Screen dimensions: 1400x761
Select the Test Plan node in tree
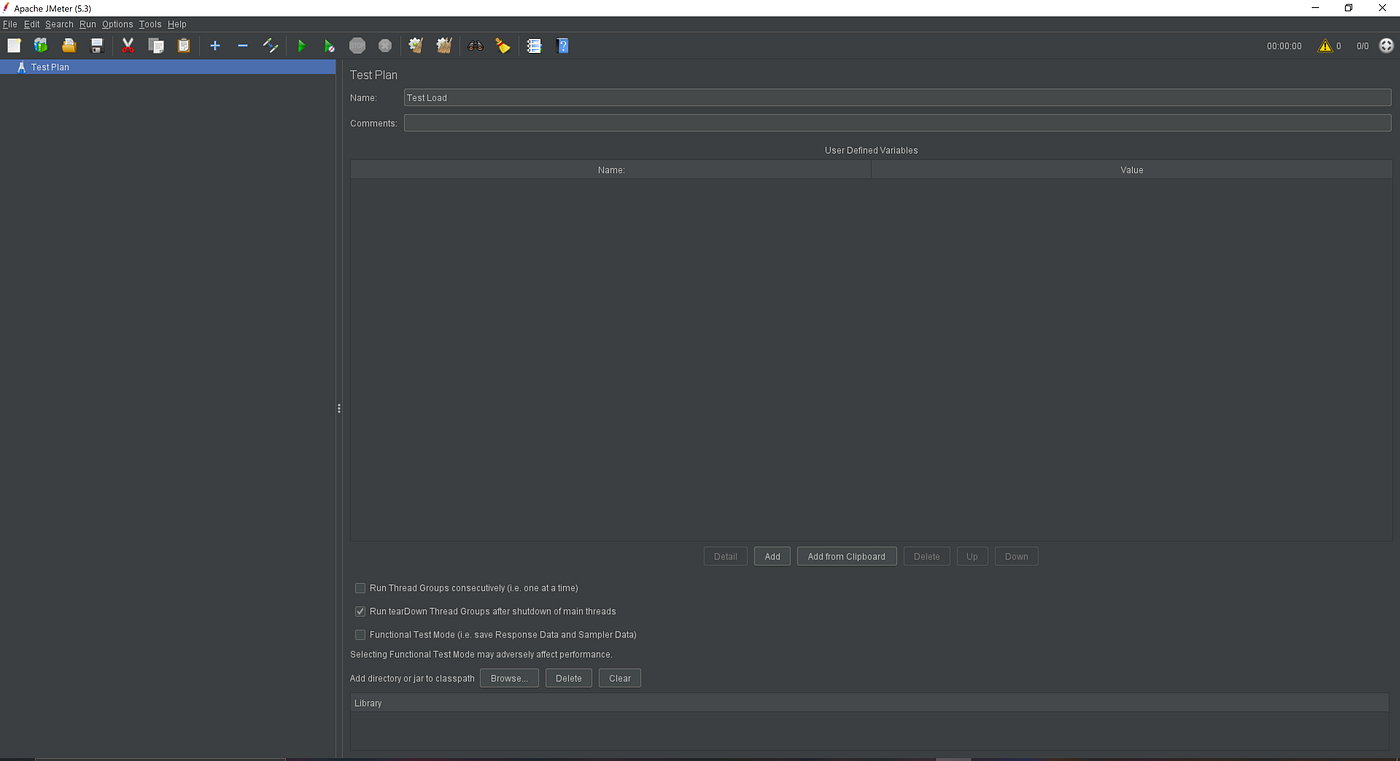[168, 67]
